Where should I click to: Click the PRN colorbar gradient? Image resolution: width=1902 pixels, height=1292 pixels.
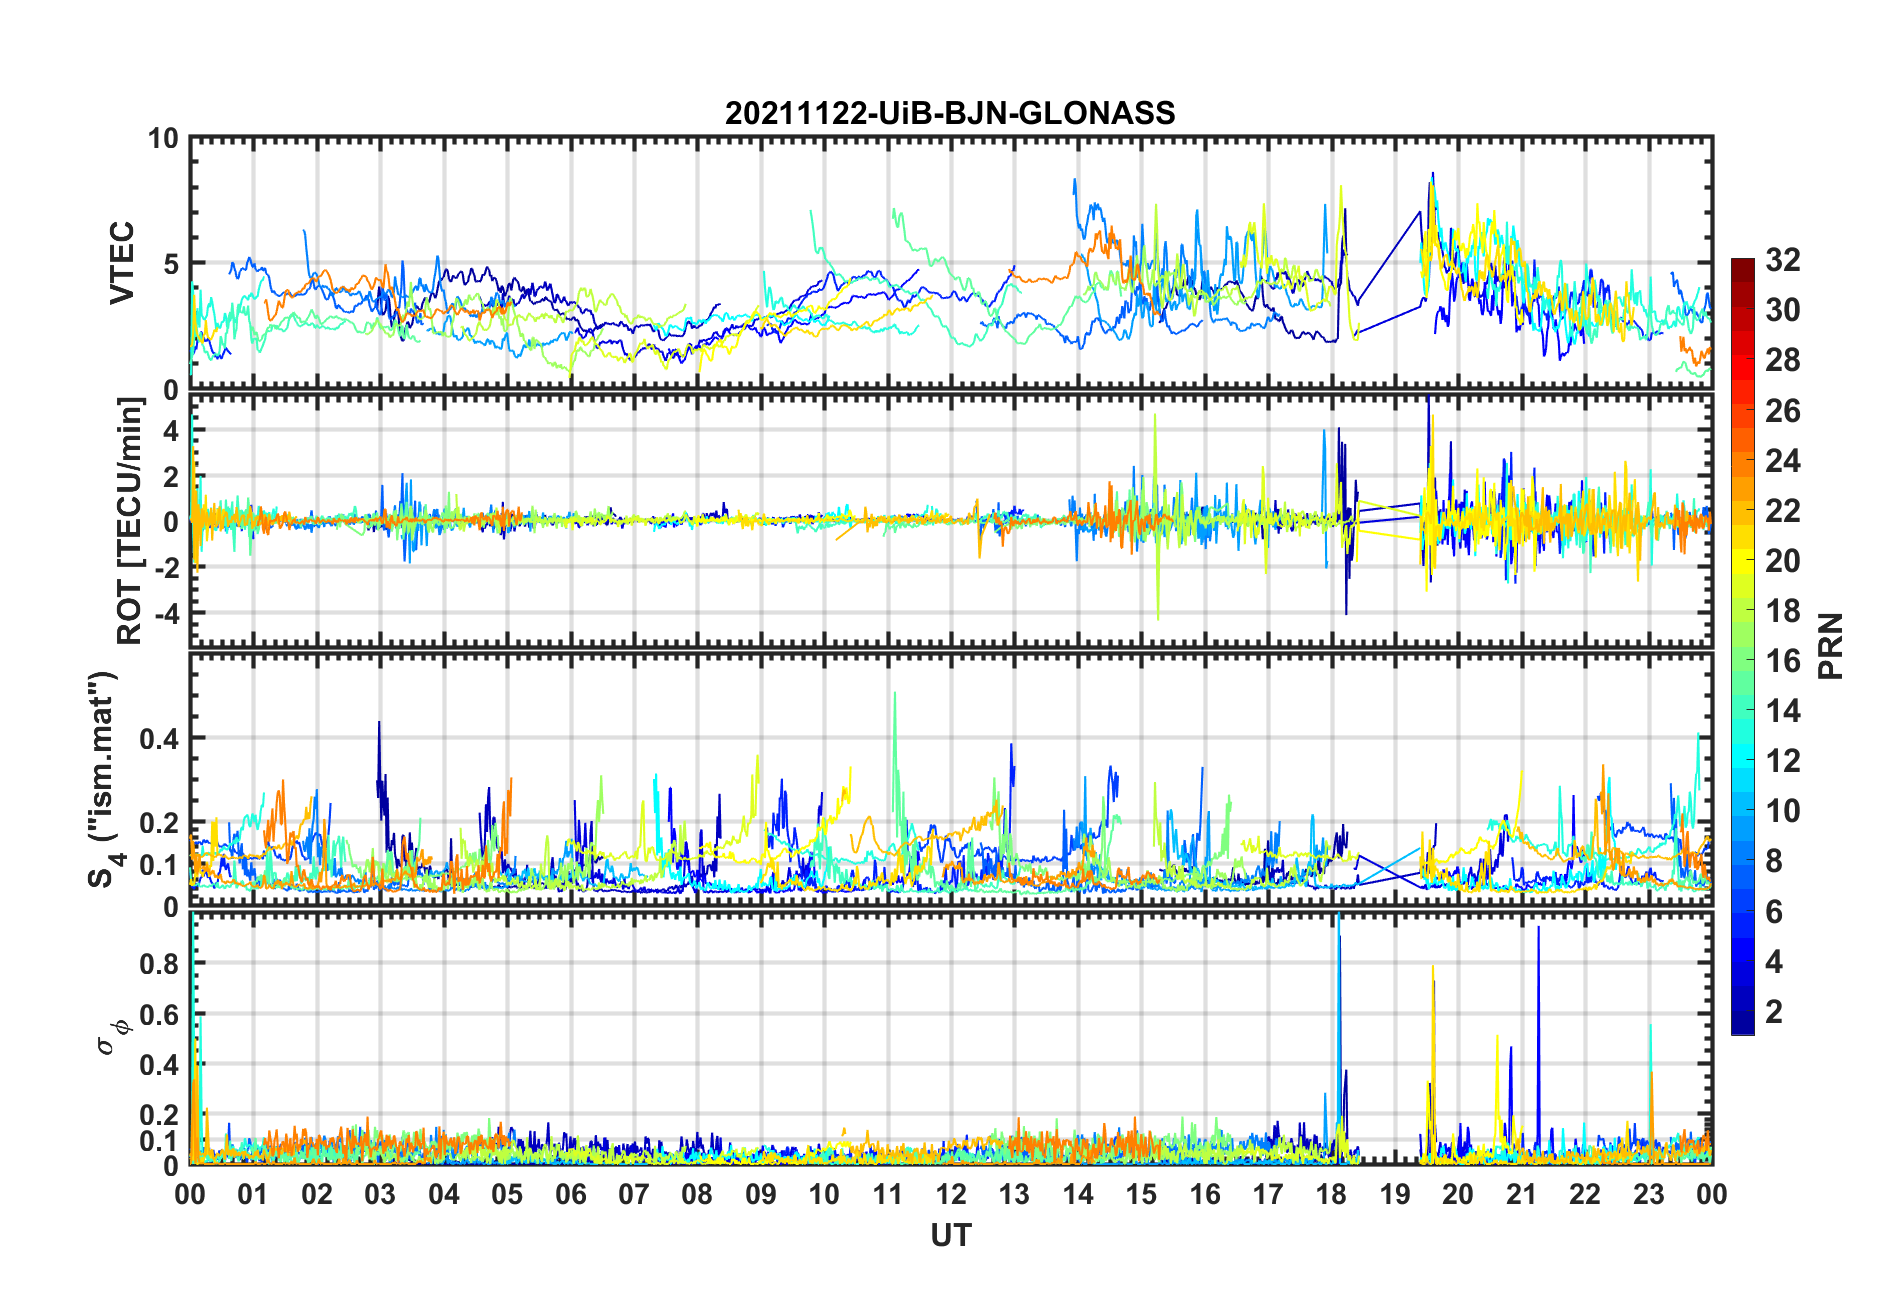[x=1743, y=646]
